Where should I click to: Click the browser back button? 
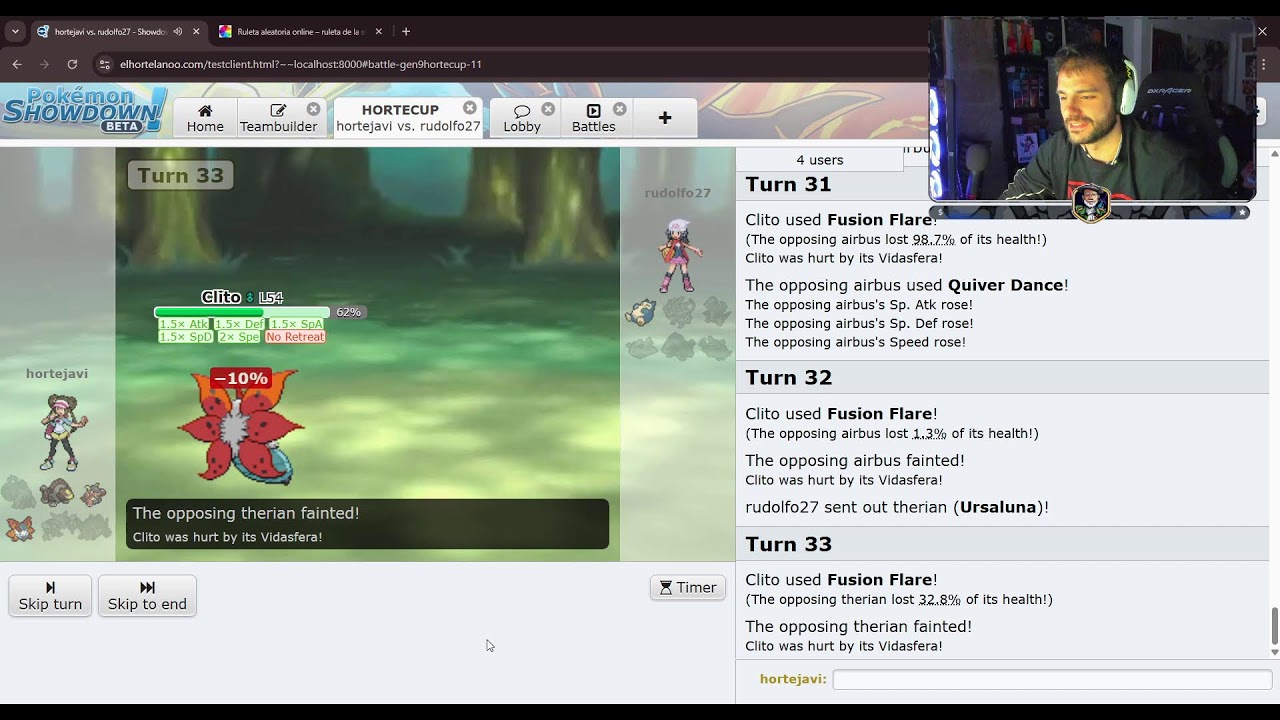[17, 64]
